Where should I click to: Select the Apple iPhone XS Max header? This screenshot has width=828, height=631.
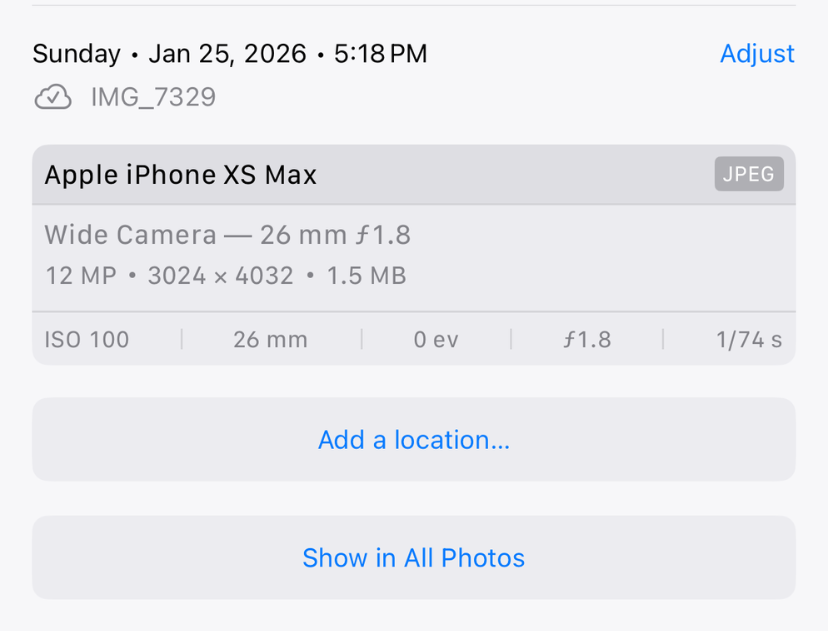(x=180, y=174)
